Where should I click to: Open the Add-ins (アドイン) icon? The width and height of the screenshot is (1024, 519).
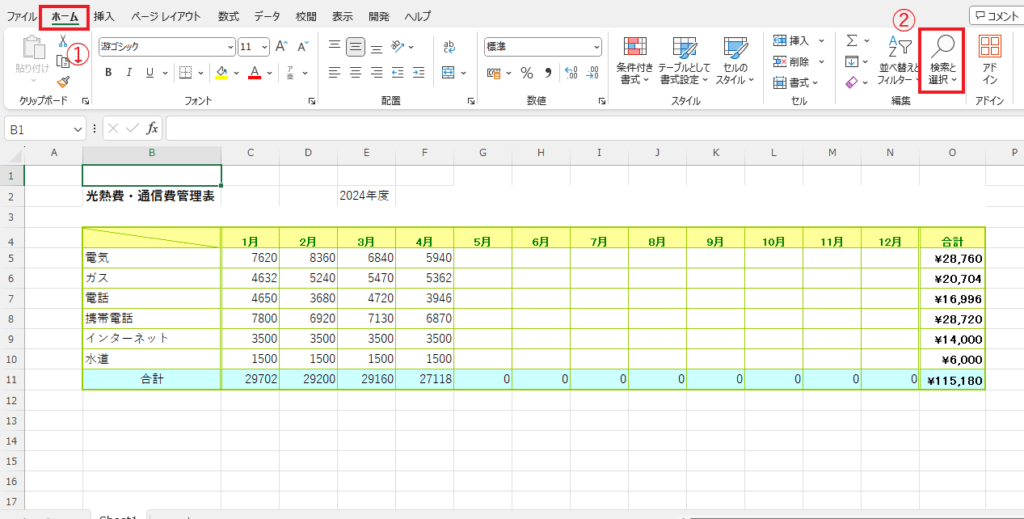[x=990, y=60]
